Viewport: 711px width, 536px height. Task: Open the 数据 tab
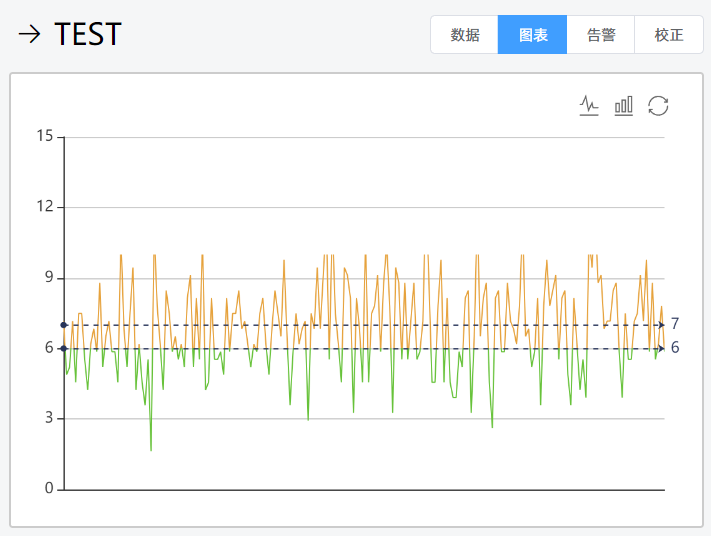(x=464, y=35)
